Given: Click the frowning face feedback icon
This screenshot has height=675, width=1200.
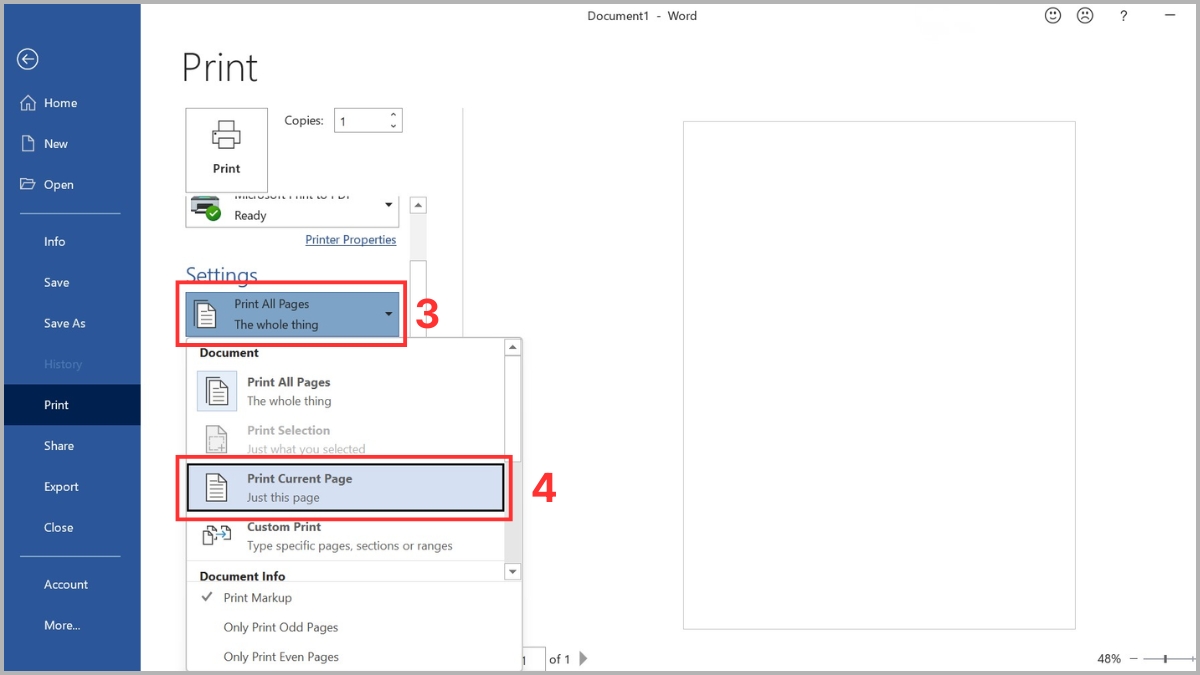Looking at the screenshot, I should tap(1085, 16).
